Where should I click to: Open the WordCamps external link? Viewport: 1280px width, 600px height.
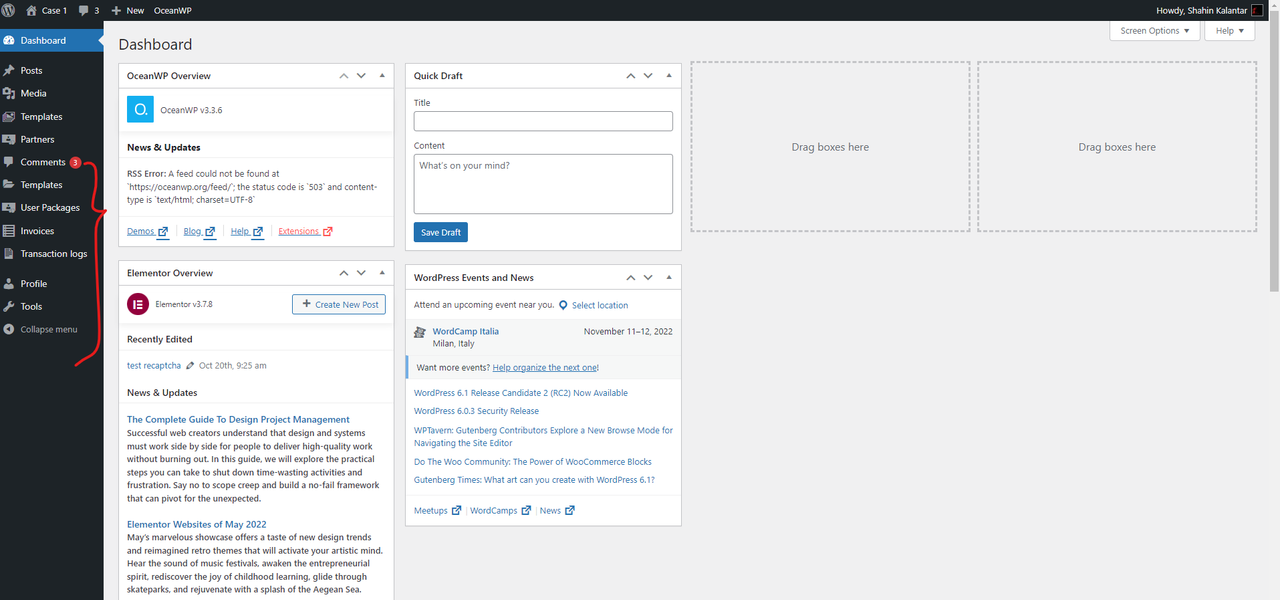click(500, 511)
